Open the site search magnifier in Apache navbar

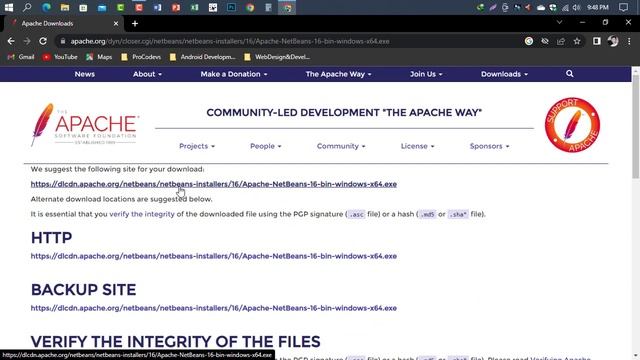tap(570, 74)
